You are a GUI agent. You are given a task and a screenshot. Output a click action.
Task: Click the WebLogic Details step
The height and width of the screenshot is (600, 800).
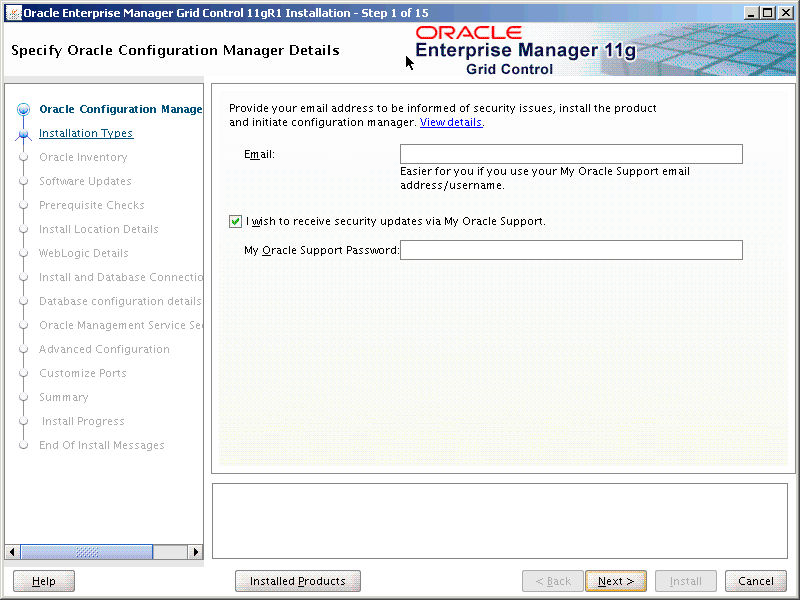pos(84,253)
